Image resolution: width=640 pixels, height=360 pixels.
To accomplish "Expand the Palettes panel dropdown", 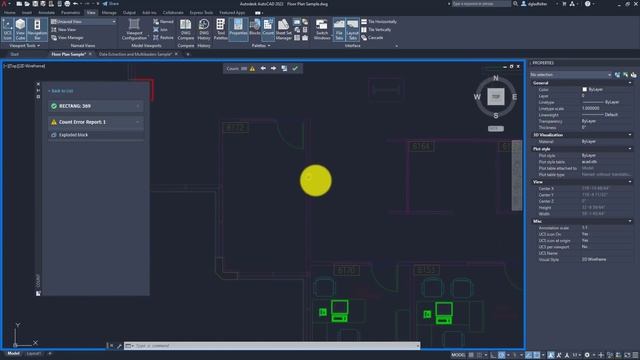I will pos(261,46).
